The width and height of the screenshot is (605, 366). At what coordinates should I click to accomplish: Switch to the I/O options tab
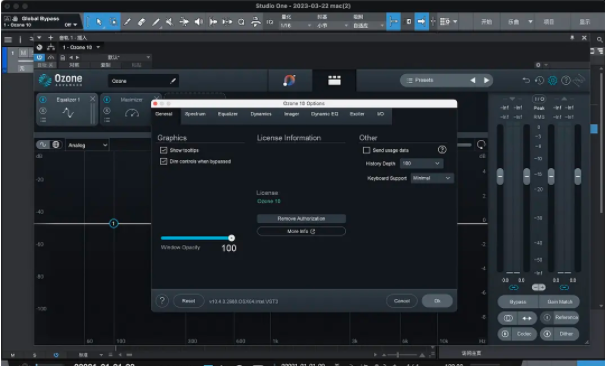coord(380,114)
